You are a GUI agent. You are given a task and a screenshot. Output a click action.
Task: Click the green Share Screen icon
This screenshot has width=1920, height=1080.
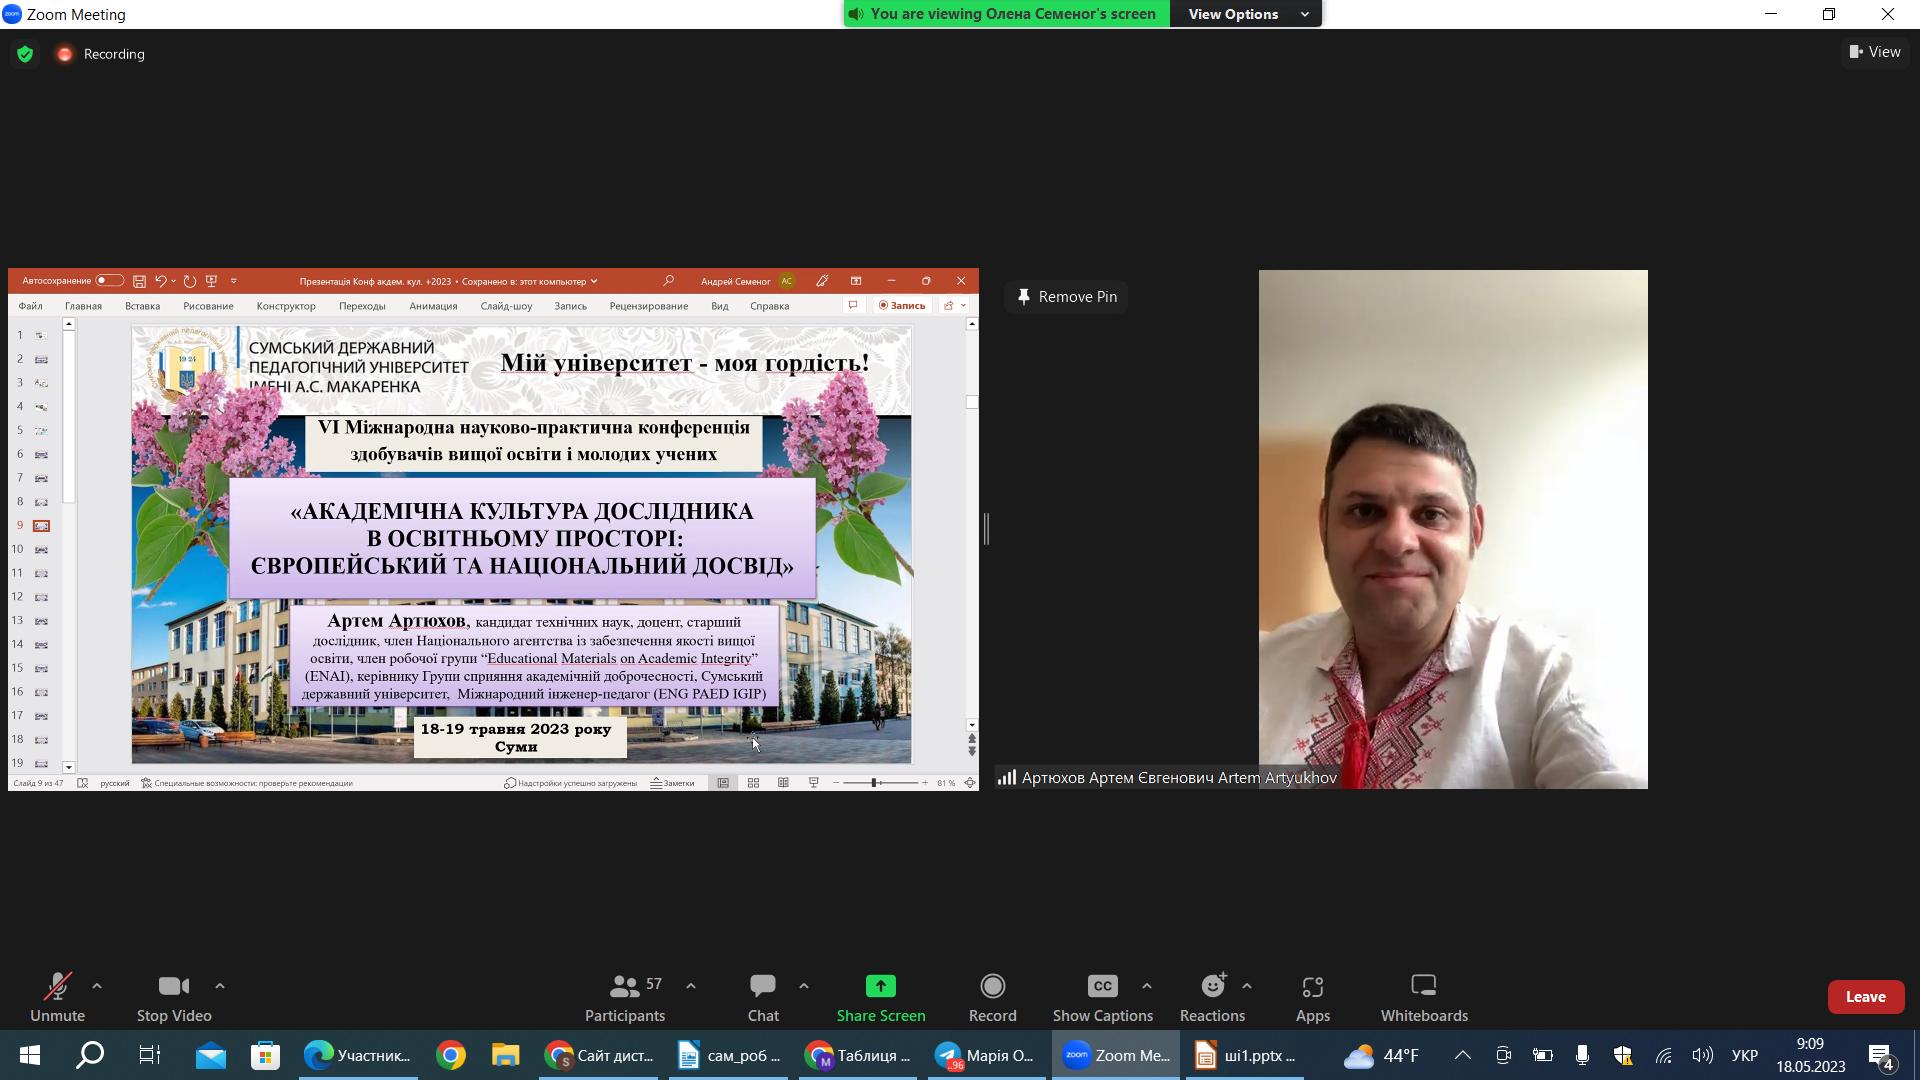coord(880,987)
